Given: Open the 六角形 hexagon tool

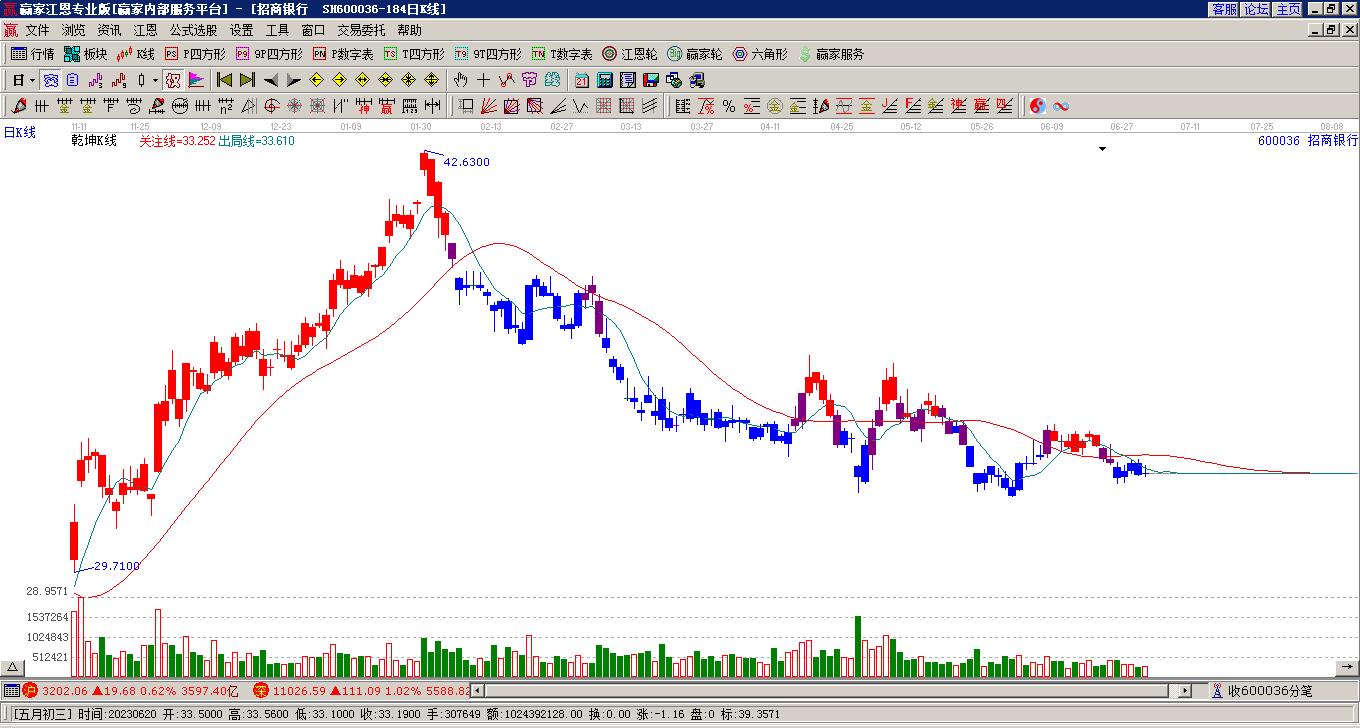Looking at the screenshot, I should coord(760,54).
